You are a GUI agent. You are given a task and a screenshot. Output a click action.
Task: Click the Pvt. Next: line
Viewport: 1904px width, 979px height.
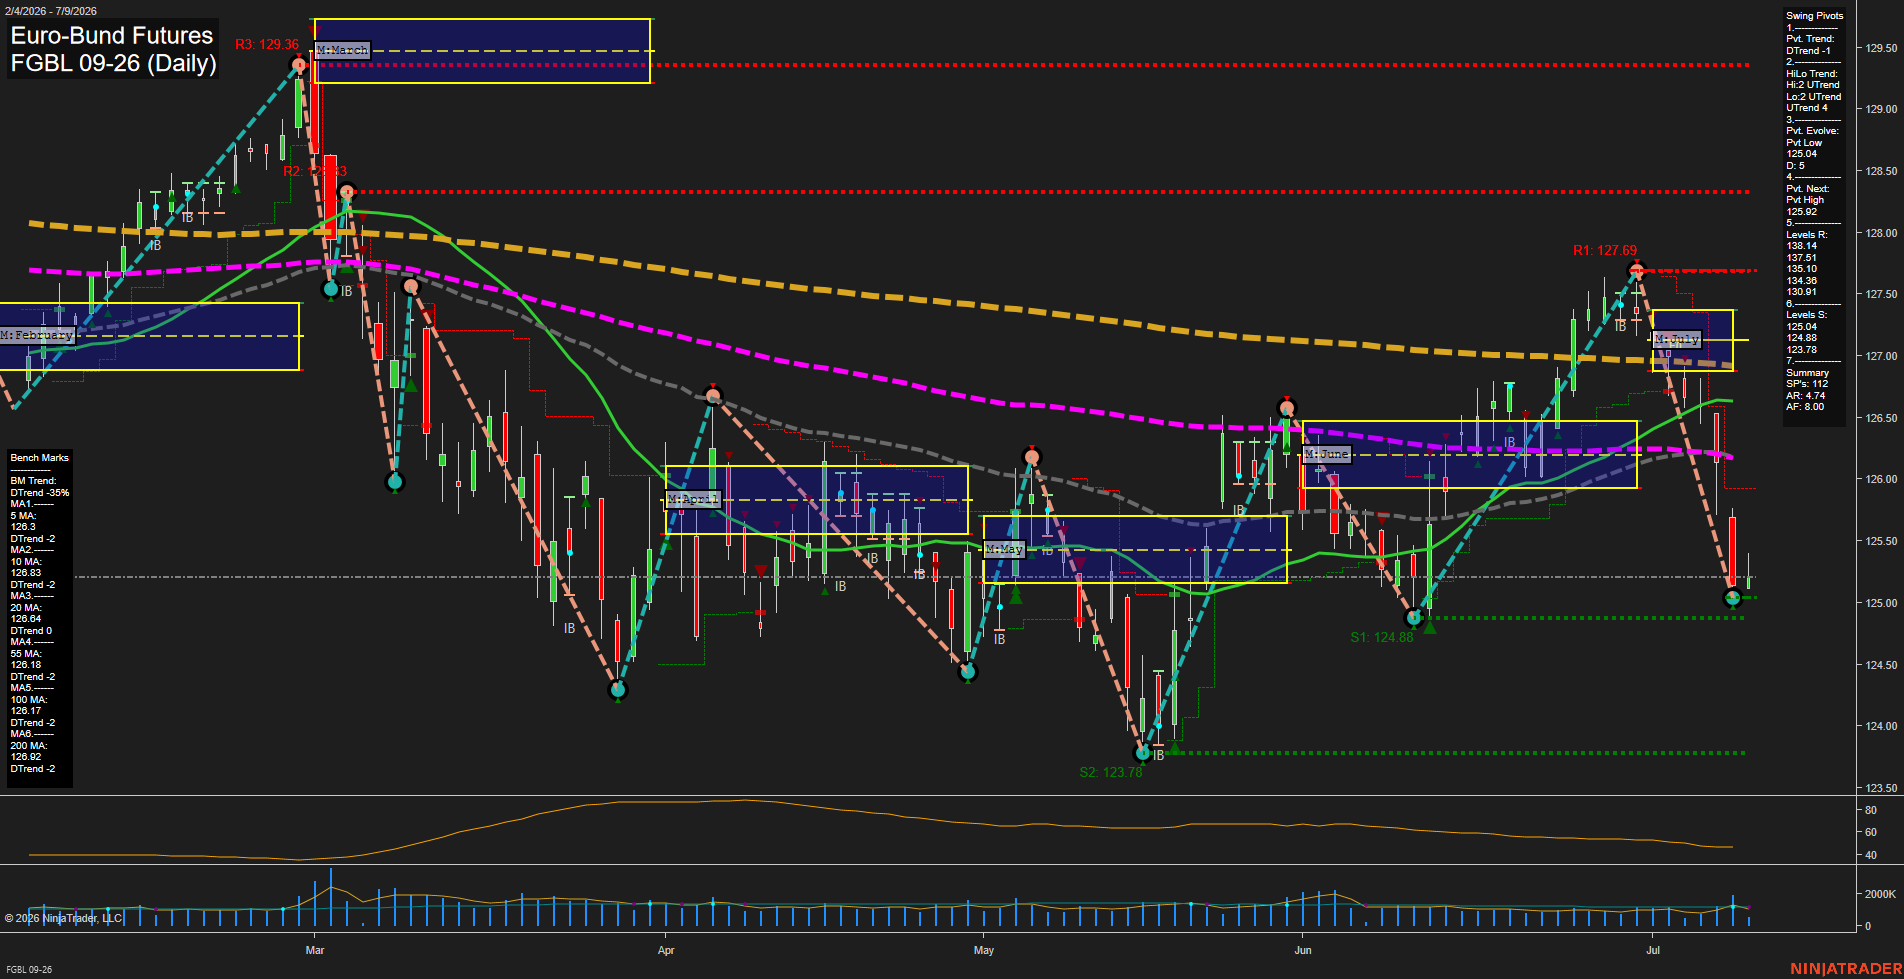click(1807, 189)
